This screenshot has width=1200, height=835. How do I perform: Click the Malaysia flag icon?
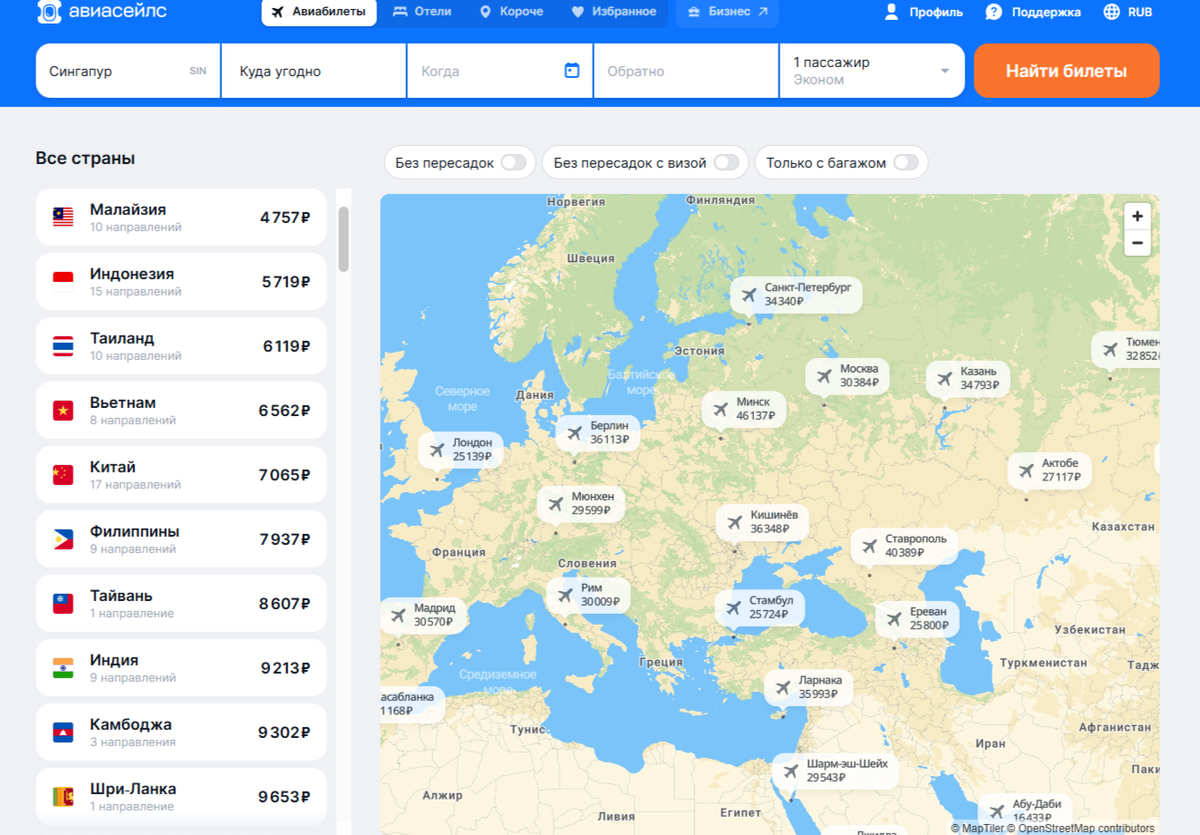(x=63, y=217)
